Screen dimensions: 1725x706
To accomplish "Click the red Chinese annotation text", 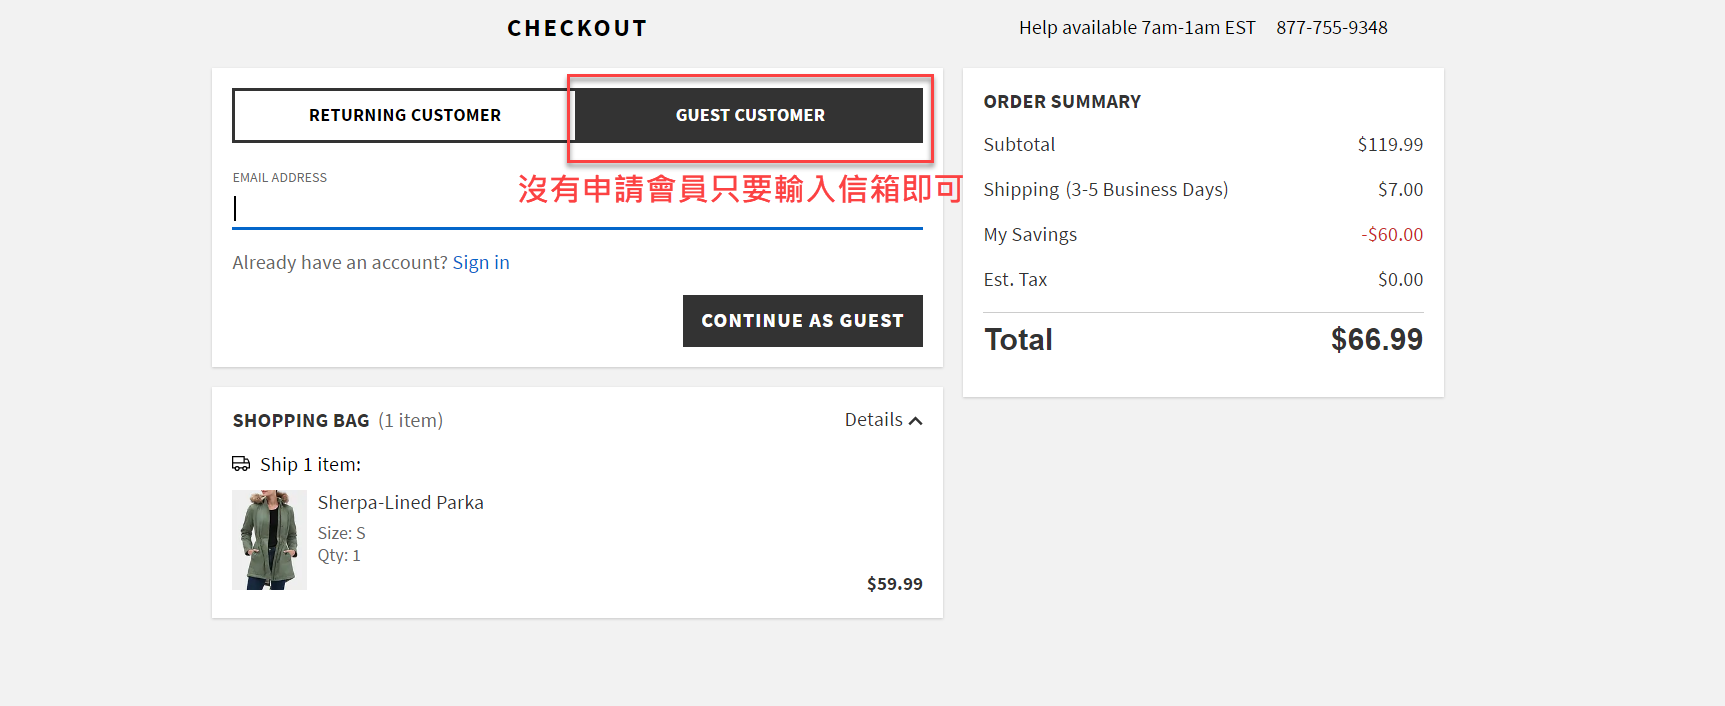I will coord(740,189).
